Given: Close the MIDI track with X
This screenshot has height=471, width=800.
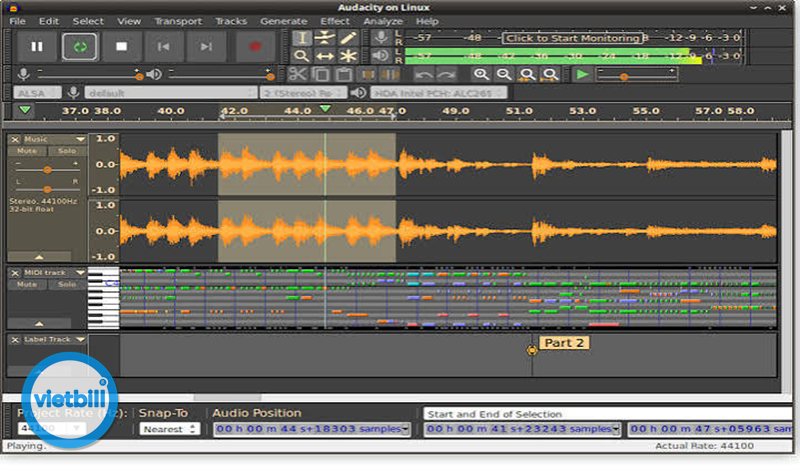Looking at the screenshot, I should coord(15,273).
